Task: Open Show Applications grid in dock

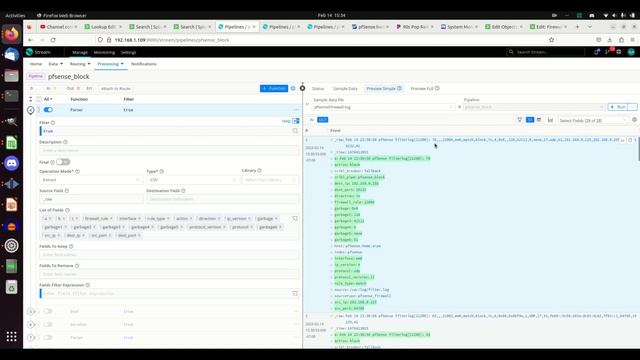Action: click(11, 336)
